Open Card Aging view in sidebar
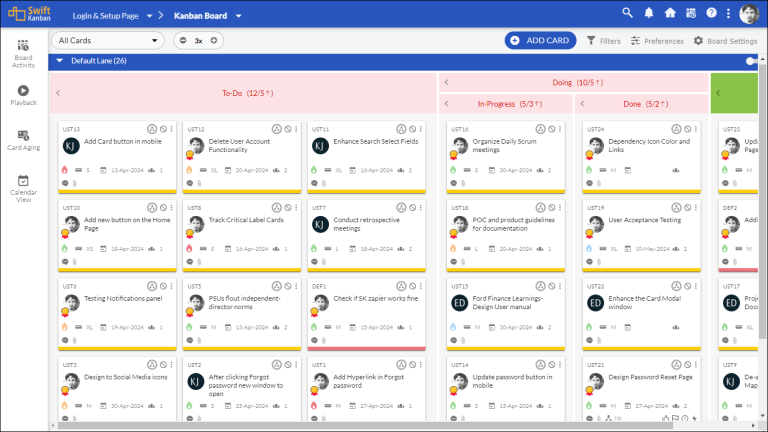 pos(23,140)
